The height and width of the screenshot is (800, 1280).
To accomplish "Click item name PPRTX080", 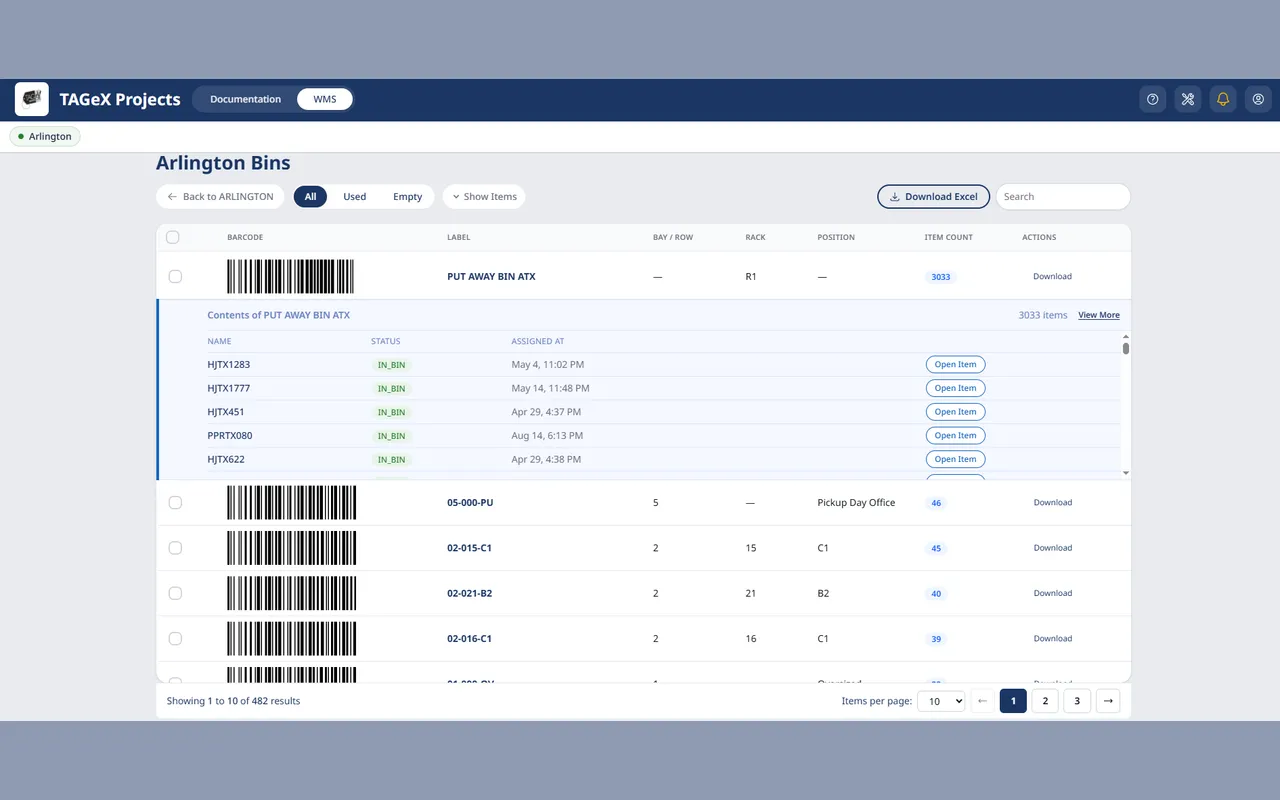I will (x=230, y=436).
